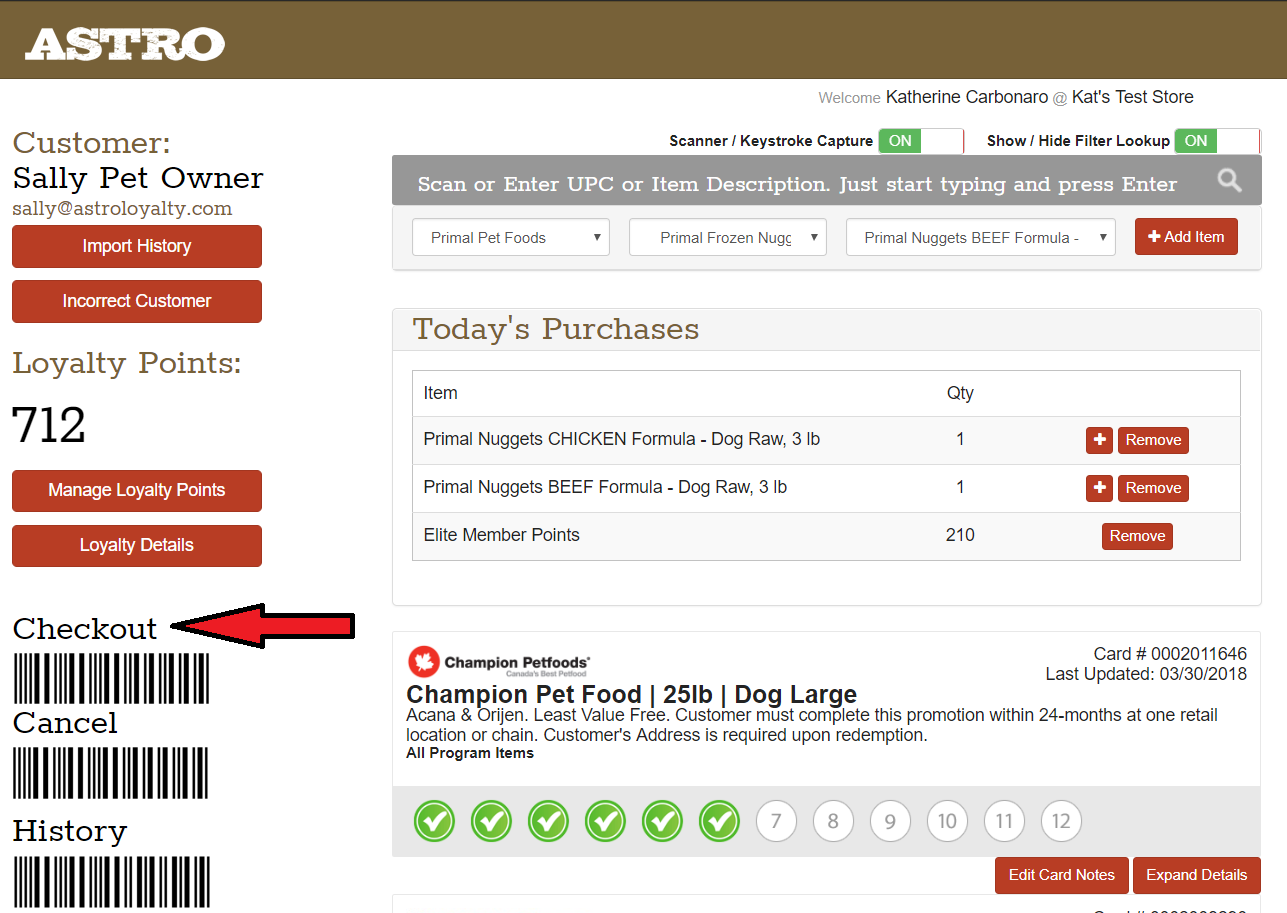Click Incorrect Customer button
Viewport: 1287px width, 913px height.
click(137, 301)
